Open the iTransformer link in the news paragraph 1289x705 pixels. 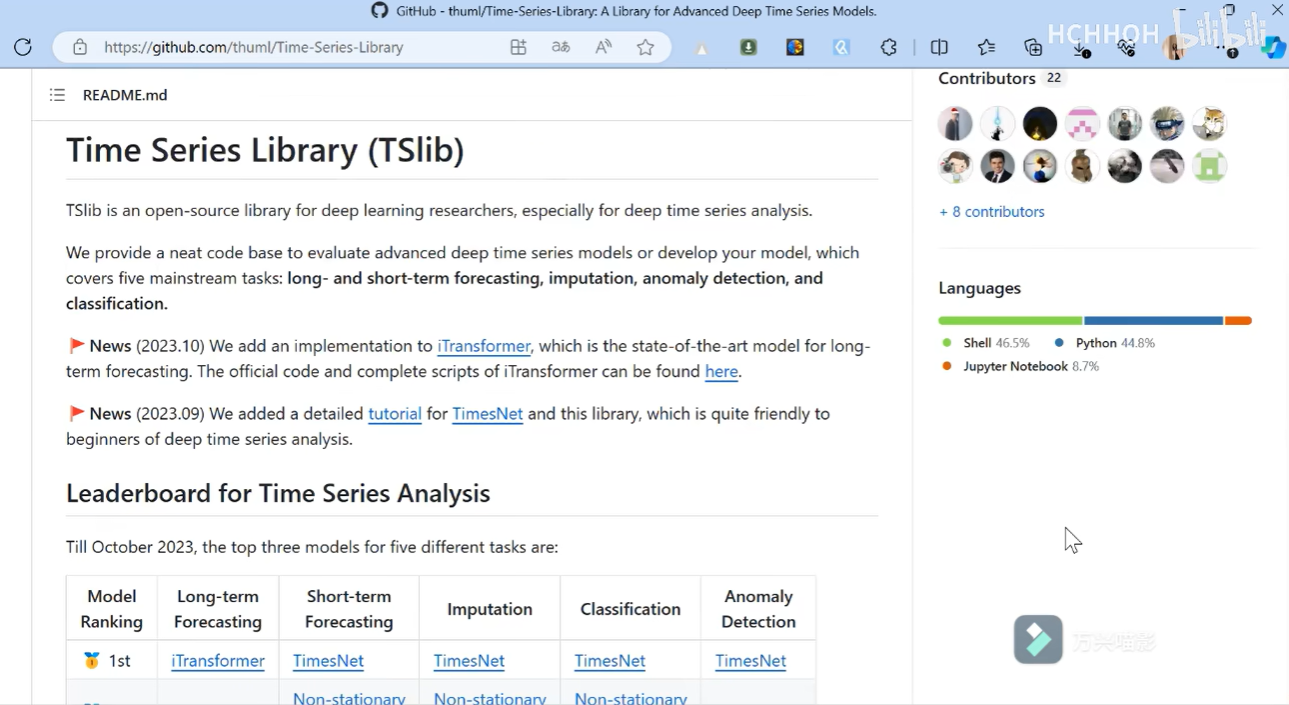(x=484, y=346)
